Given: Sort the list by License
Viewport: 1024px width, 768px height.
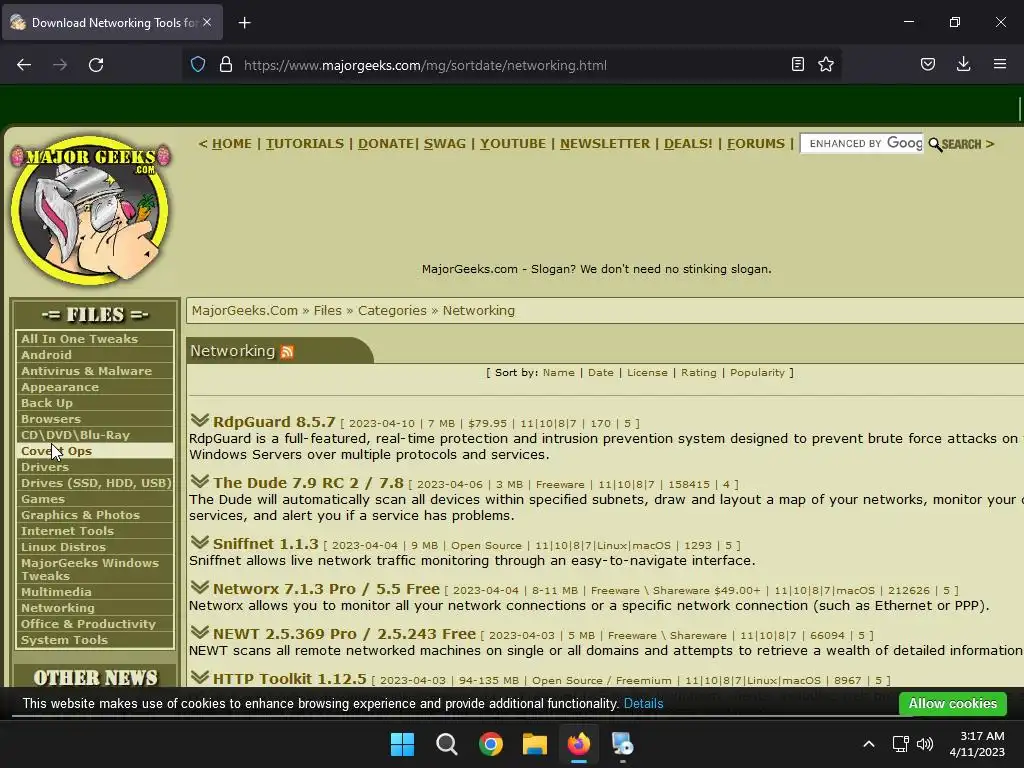Looking at the screenshot, I should 647,372.
